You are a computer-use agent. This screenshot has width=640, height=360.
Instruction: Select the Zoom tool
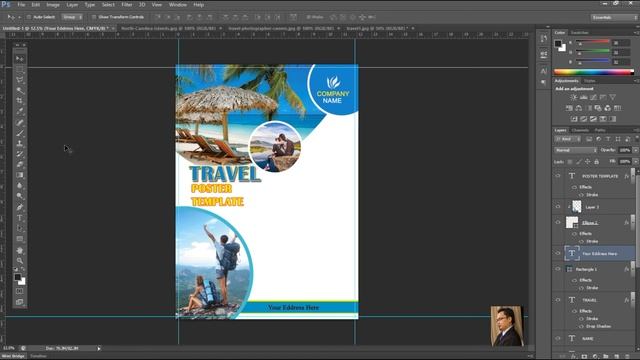pyautogui.click(x=20, y=261)
